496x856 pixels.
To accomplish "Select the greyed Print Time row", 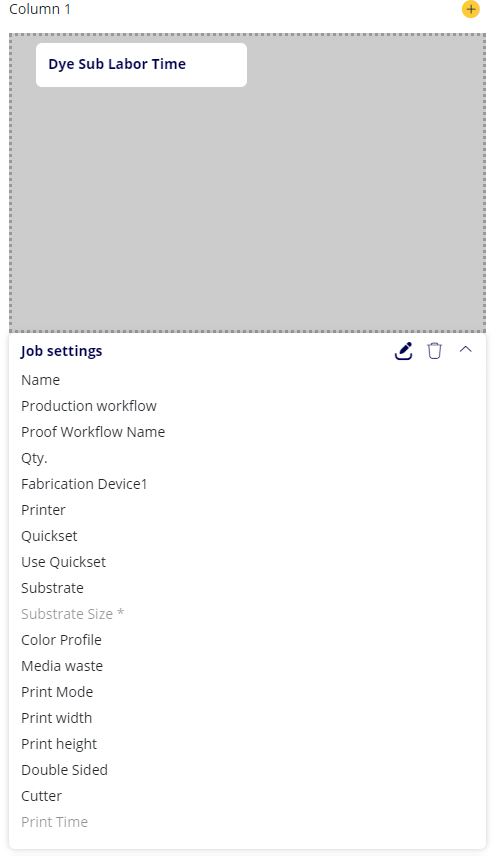I will [55, 822].
